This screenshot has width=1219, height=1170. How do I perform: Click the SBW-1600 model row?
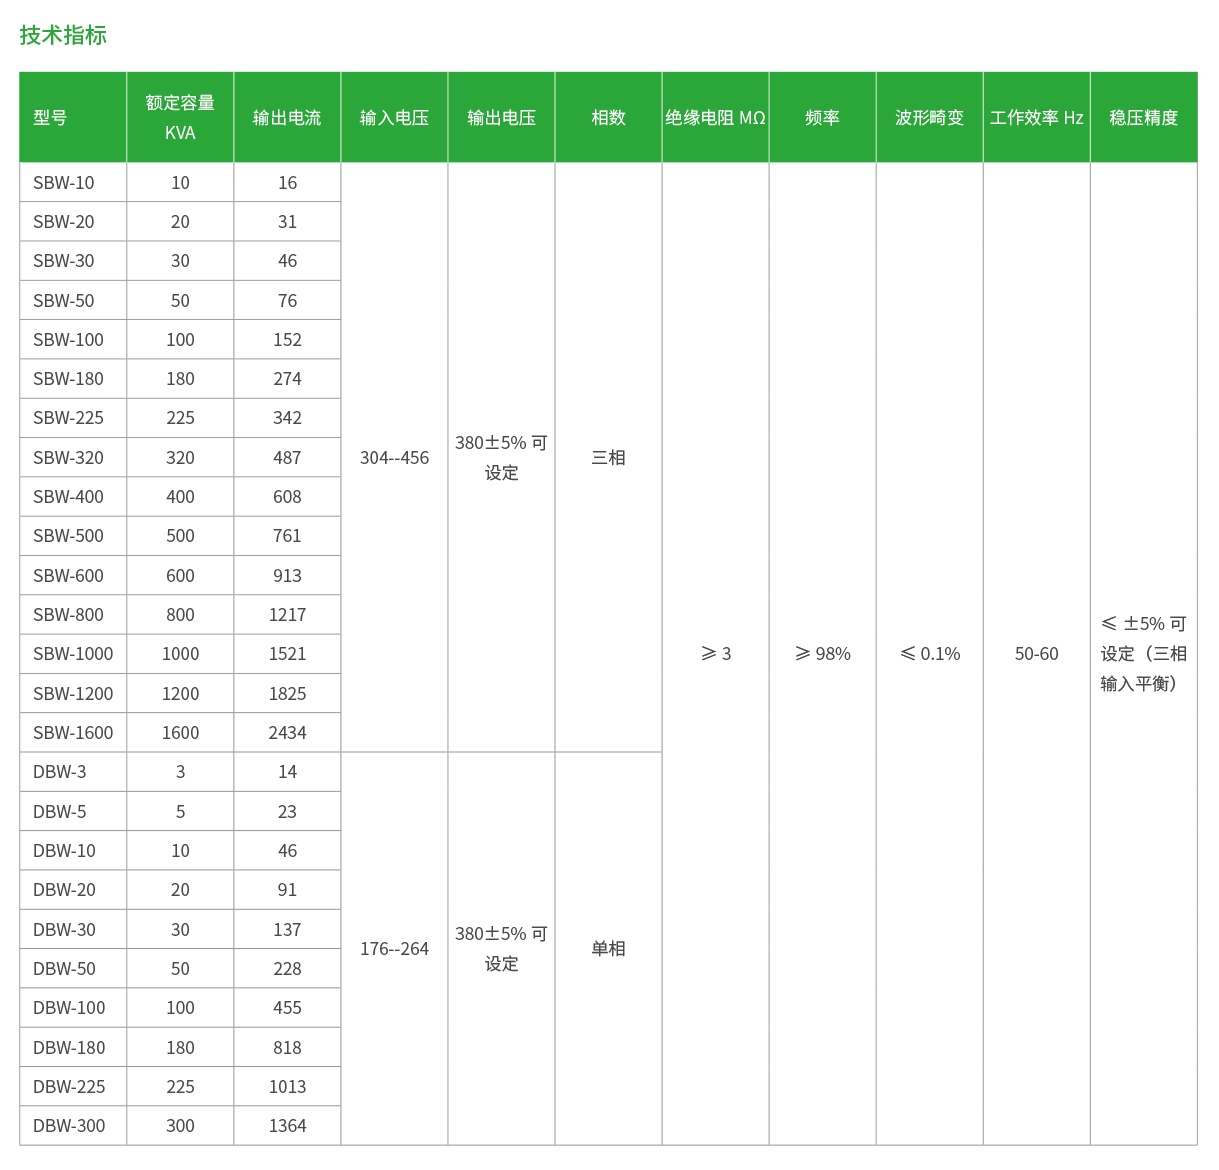click(x=73, y=733)
